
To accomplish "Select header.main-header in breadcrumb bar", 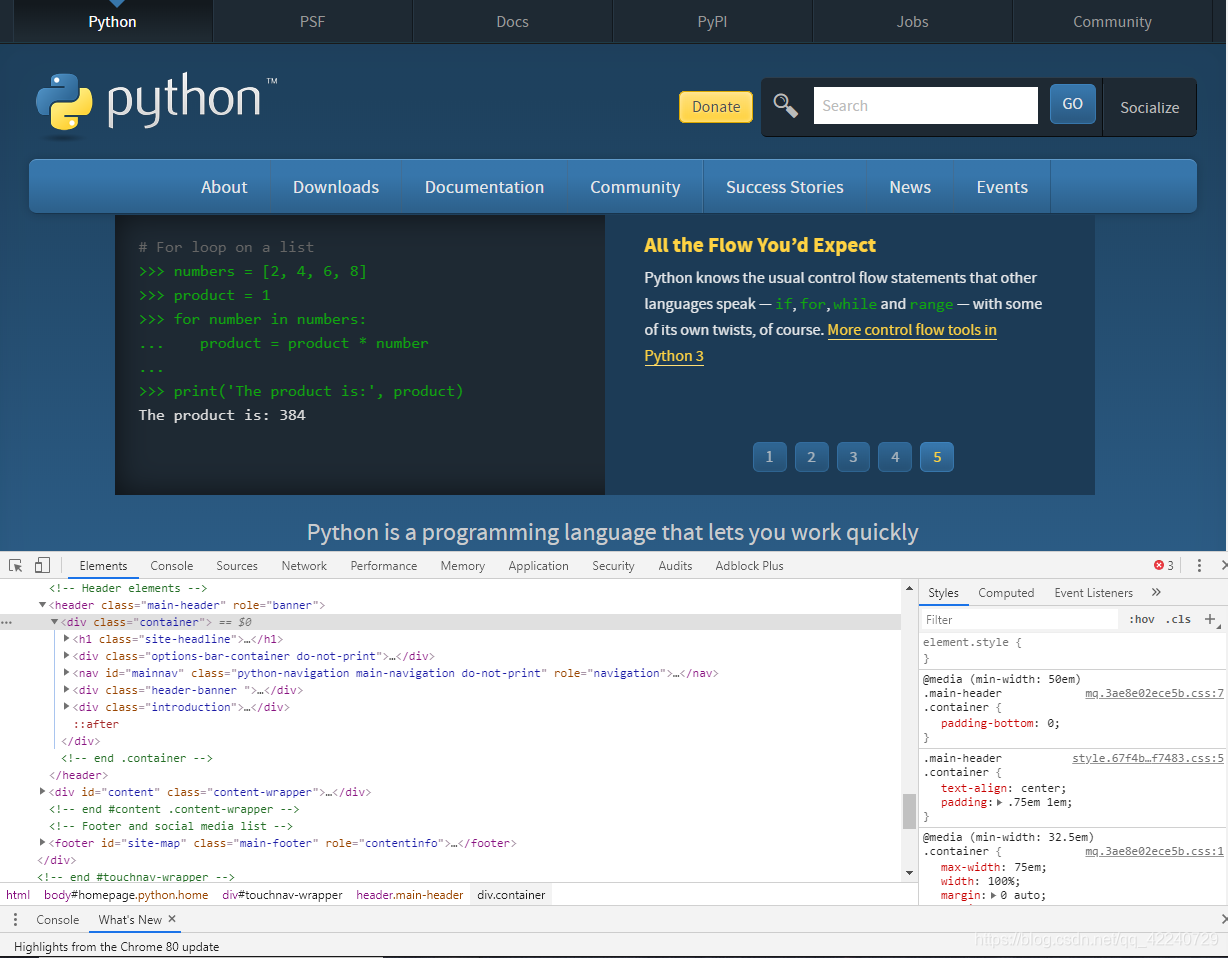I will coord(410,895).
